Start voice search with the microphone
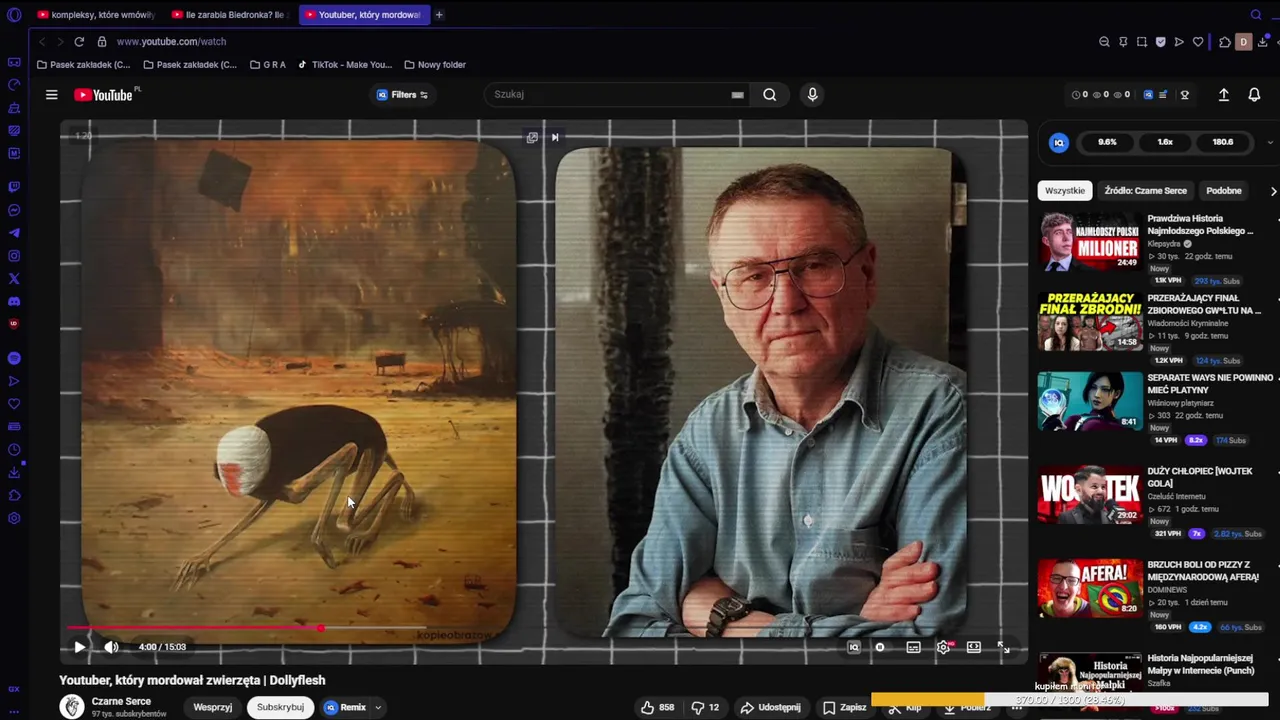This screenshot has height=720, width=1280. (x=812, y=94)
